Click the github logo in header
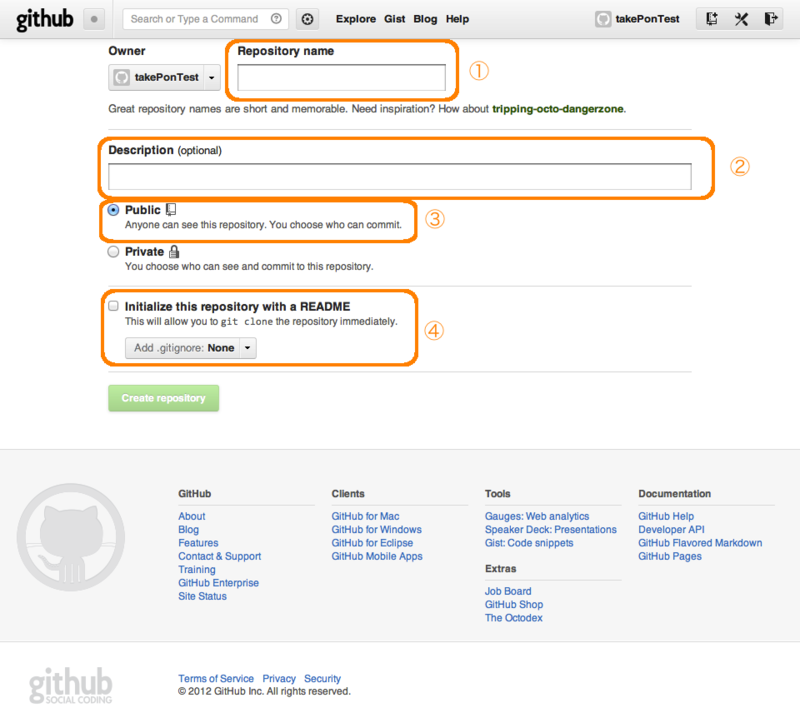 [x=44, y=19]
